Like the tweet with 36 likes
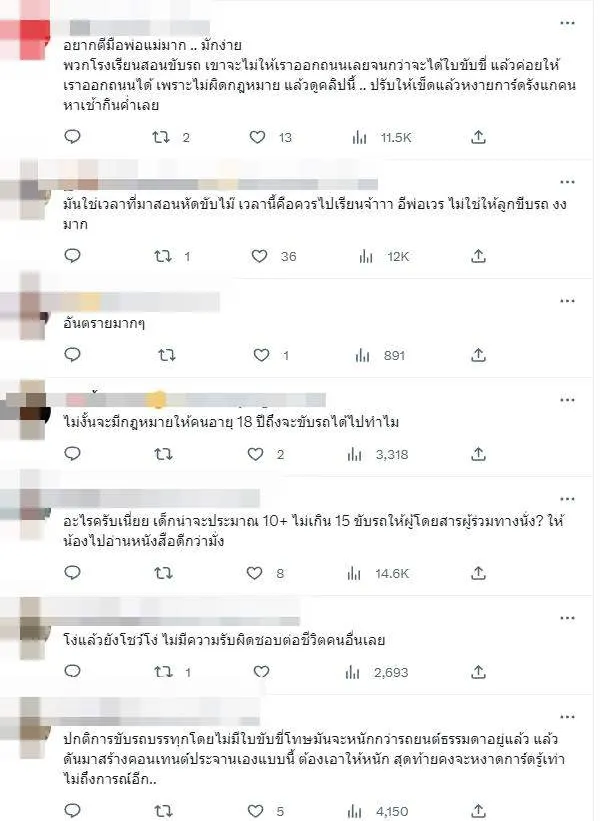Viewport: 600px width, 821px height. [x=259, y=256]
